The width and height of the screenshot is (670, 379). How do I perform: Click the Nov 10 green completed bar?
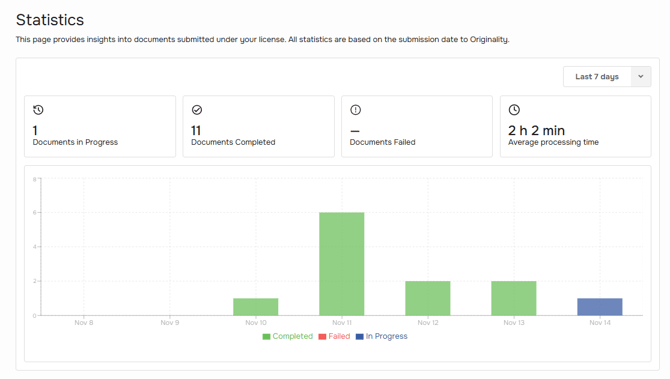click(x=256, y=307)
